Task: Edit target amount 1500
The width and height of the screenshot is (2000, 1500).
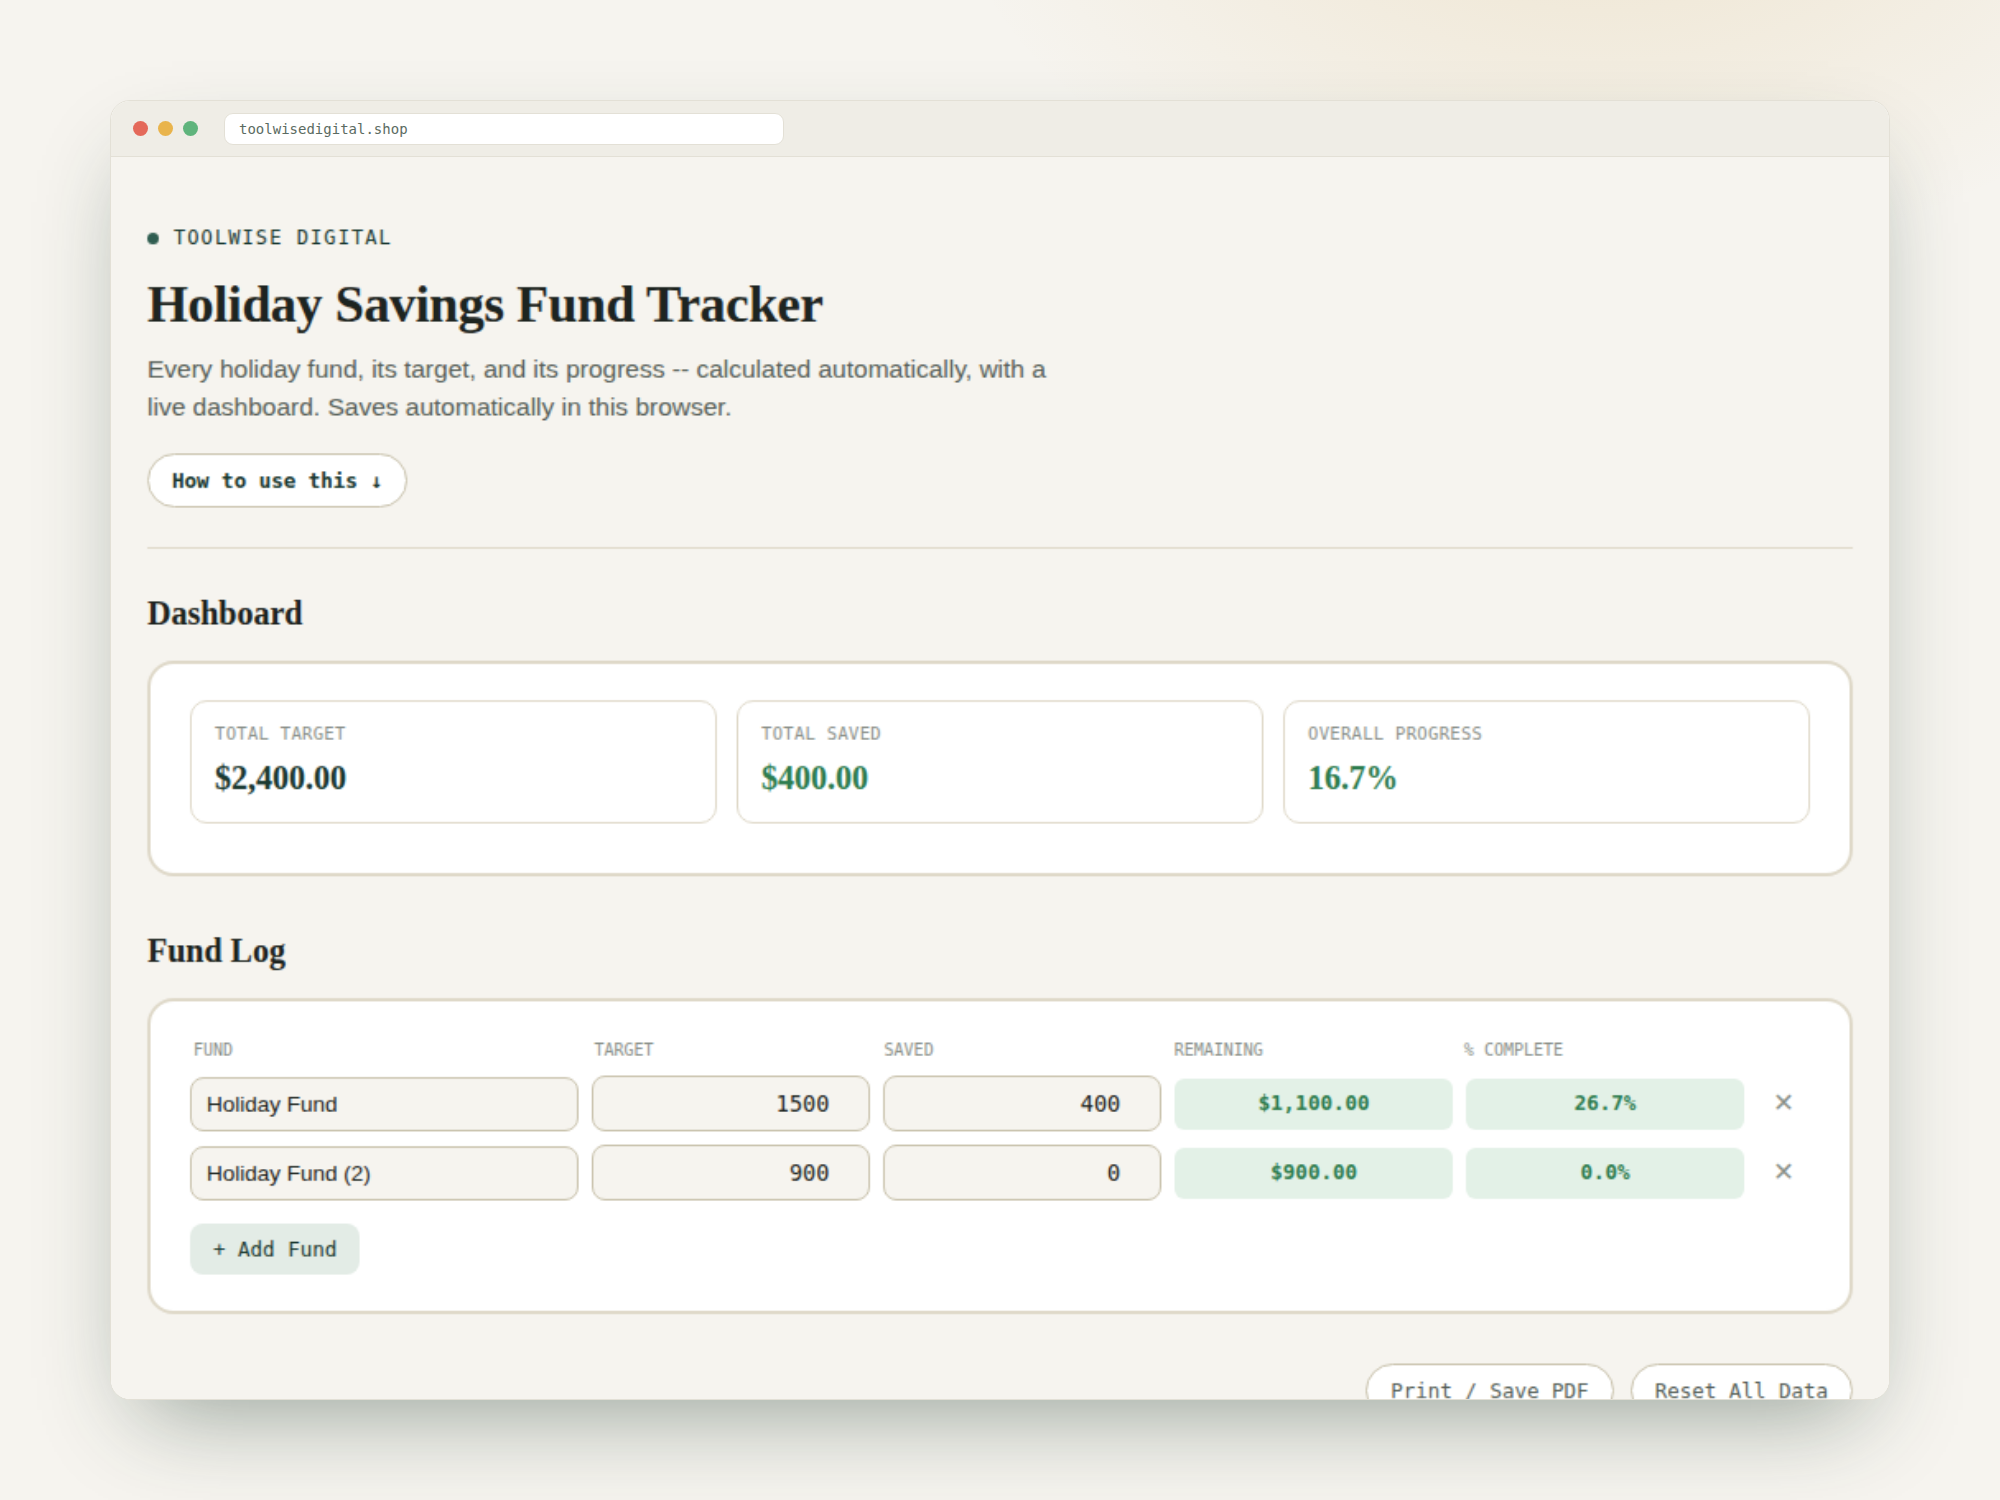Action: (x=731, y=1104)
